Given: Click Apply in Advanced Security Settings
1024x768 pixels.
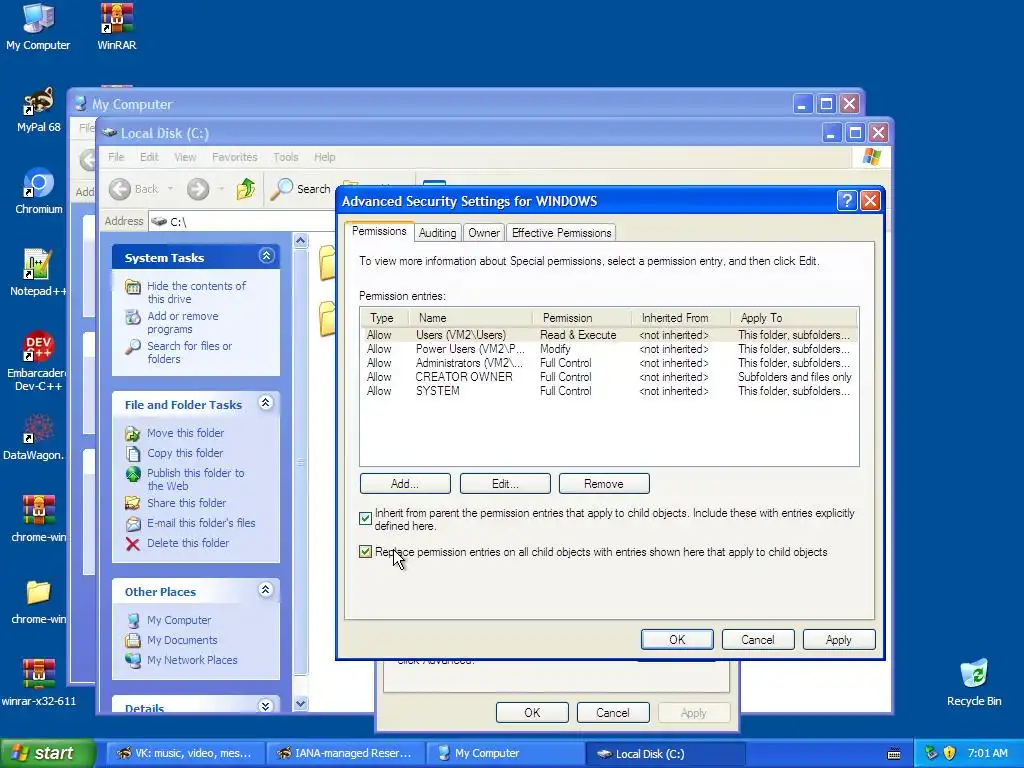Looking at the screenshot, I should tap(839, 640).
